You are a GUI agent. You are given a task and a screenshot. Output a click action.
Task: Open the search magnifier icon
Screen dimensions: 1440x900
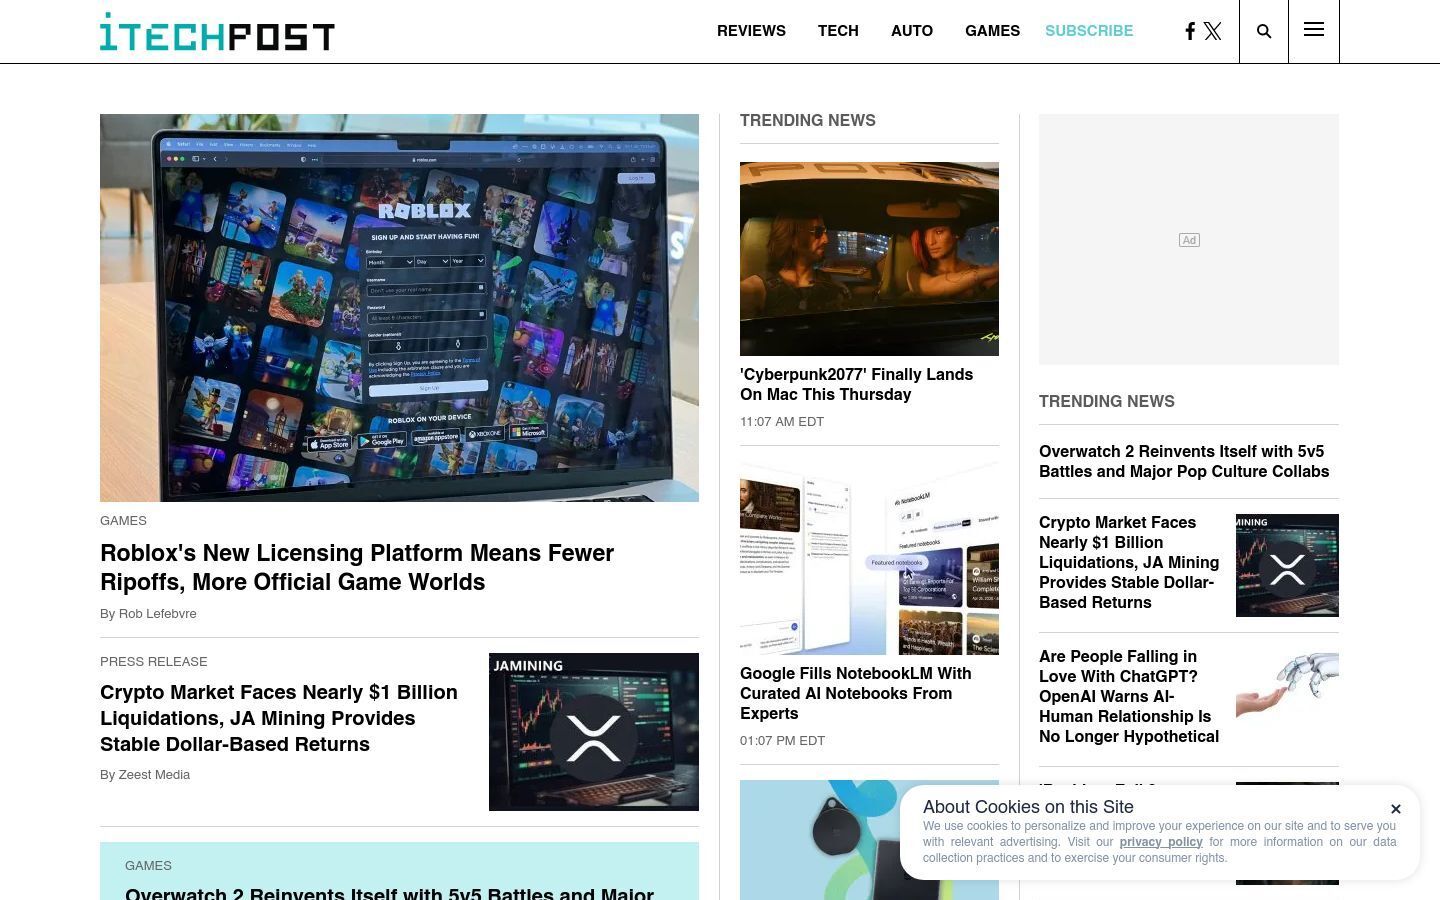[1264, 31]
